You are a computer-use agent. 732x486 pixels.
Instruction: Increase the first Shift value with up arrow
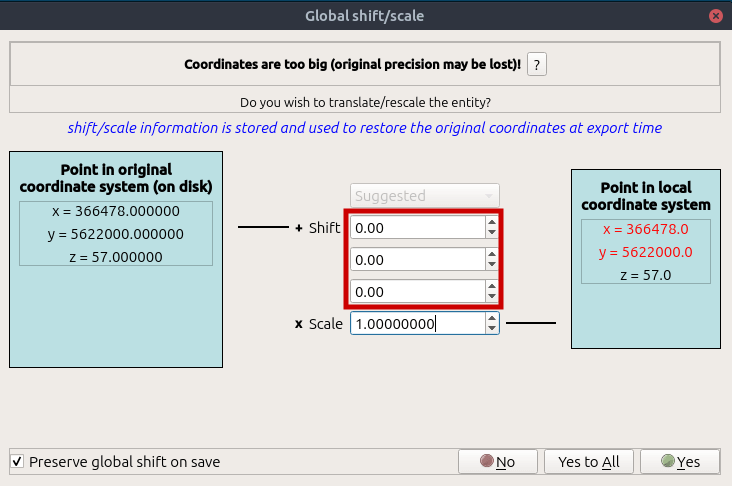coord(491,223)
